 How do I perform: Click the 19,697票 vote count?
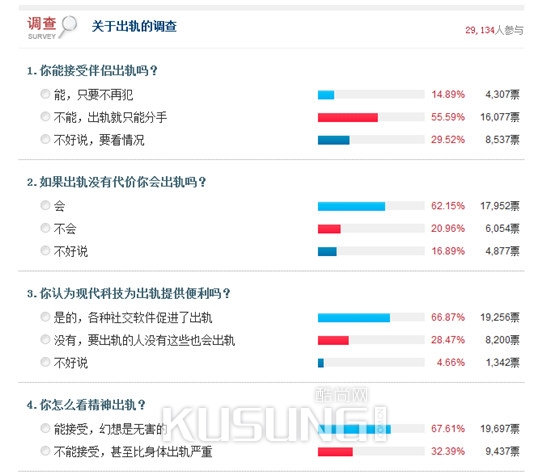pos(500,428)
